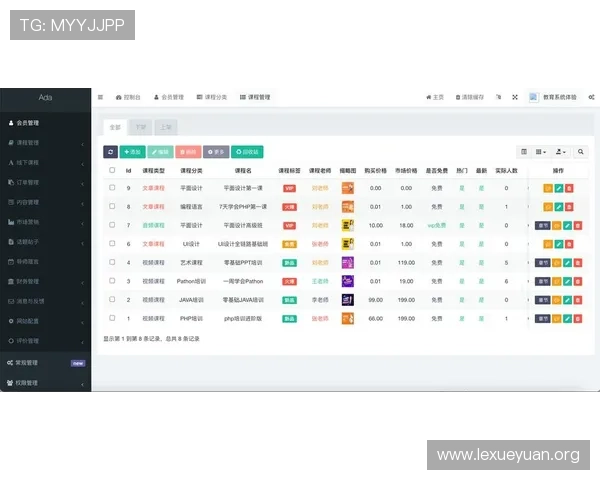
Task: Open the thumbnail for row id 9
Action: point(347,188)
